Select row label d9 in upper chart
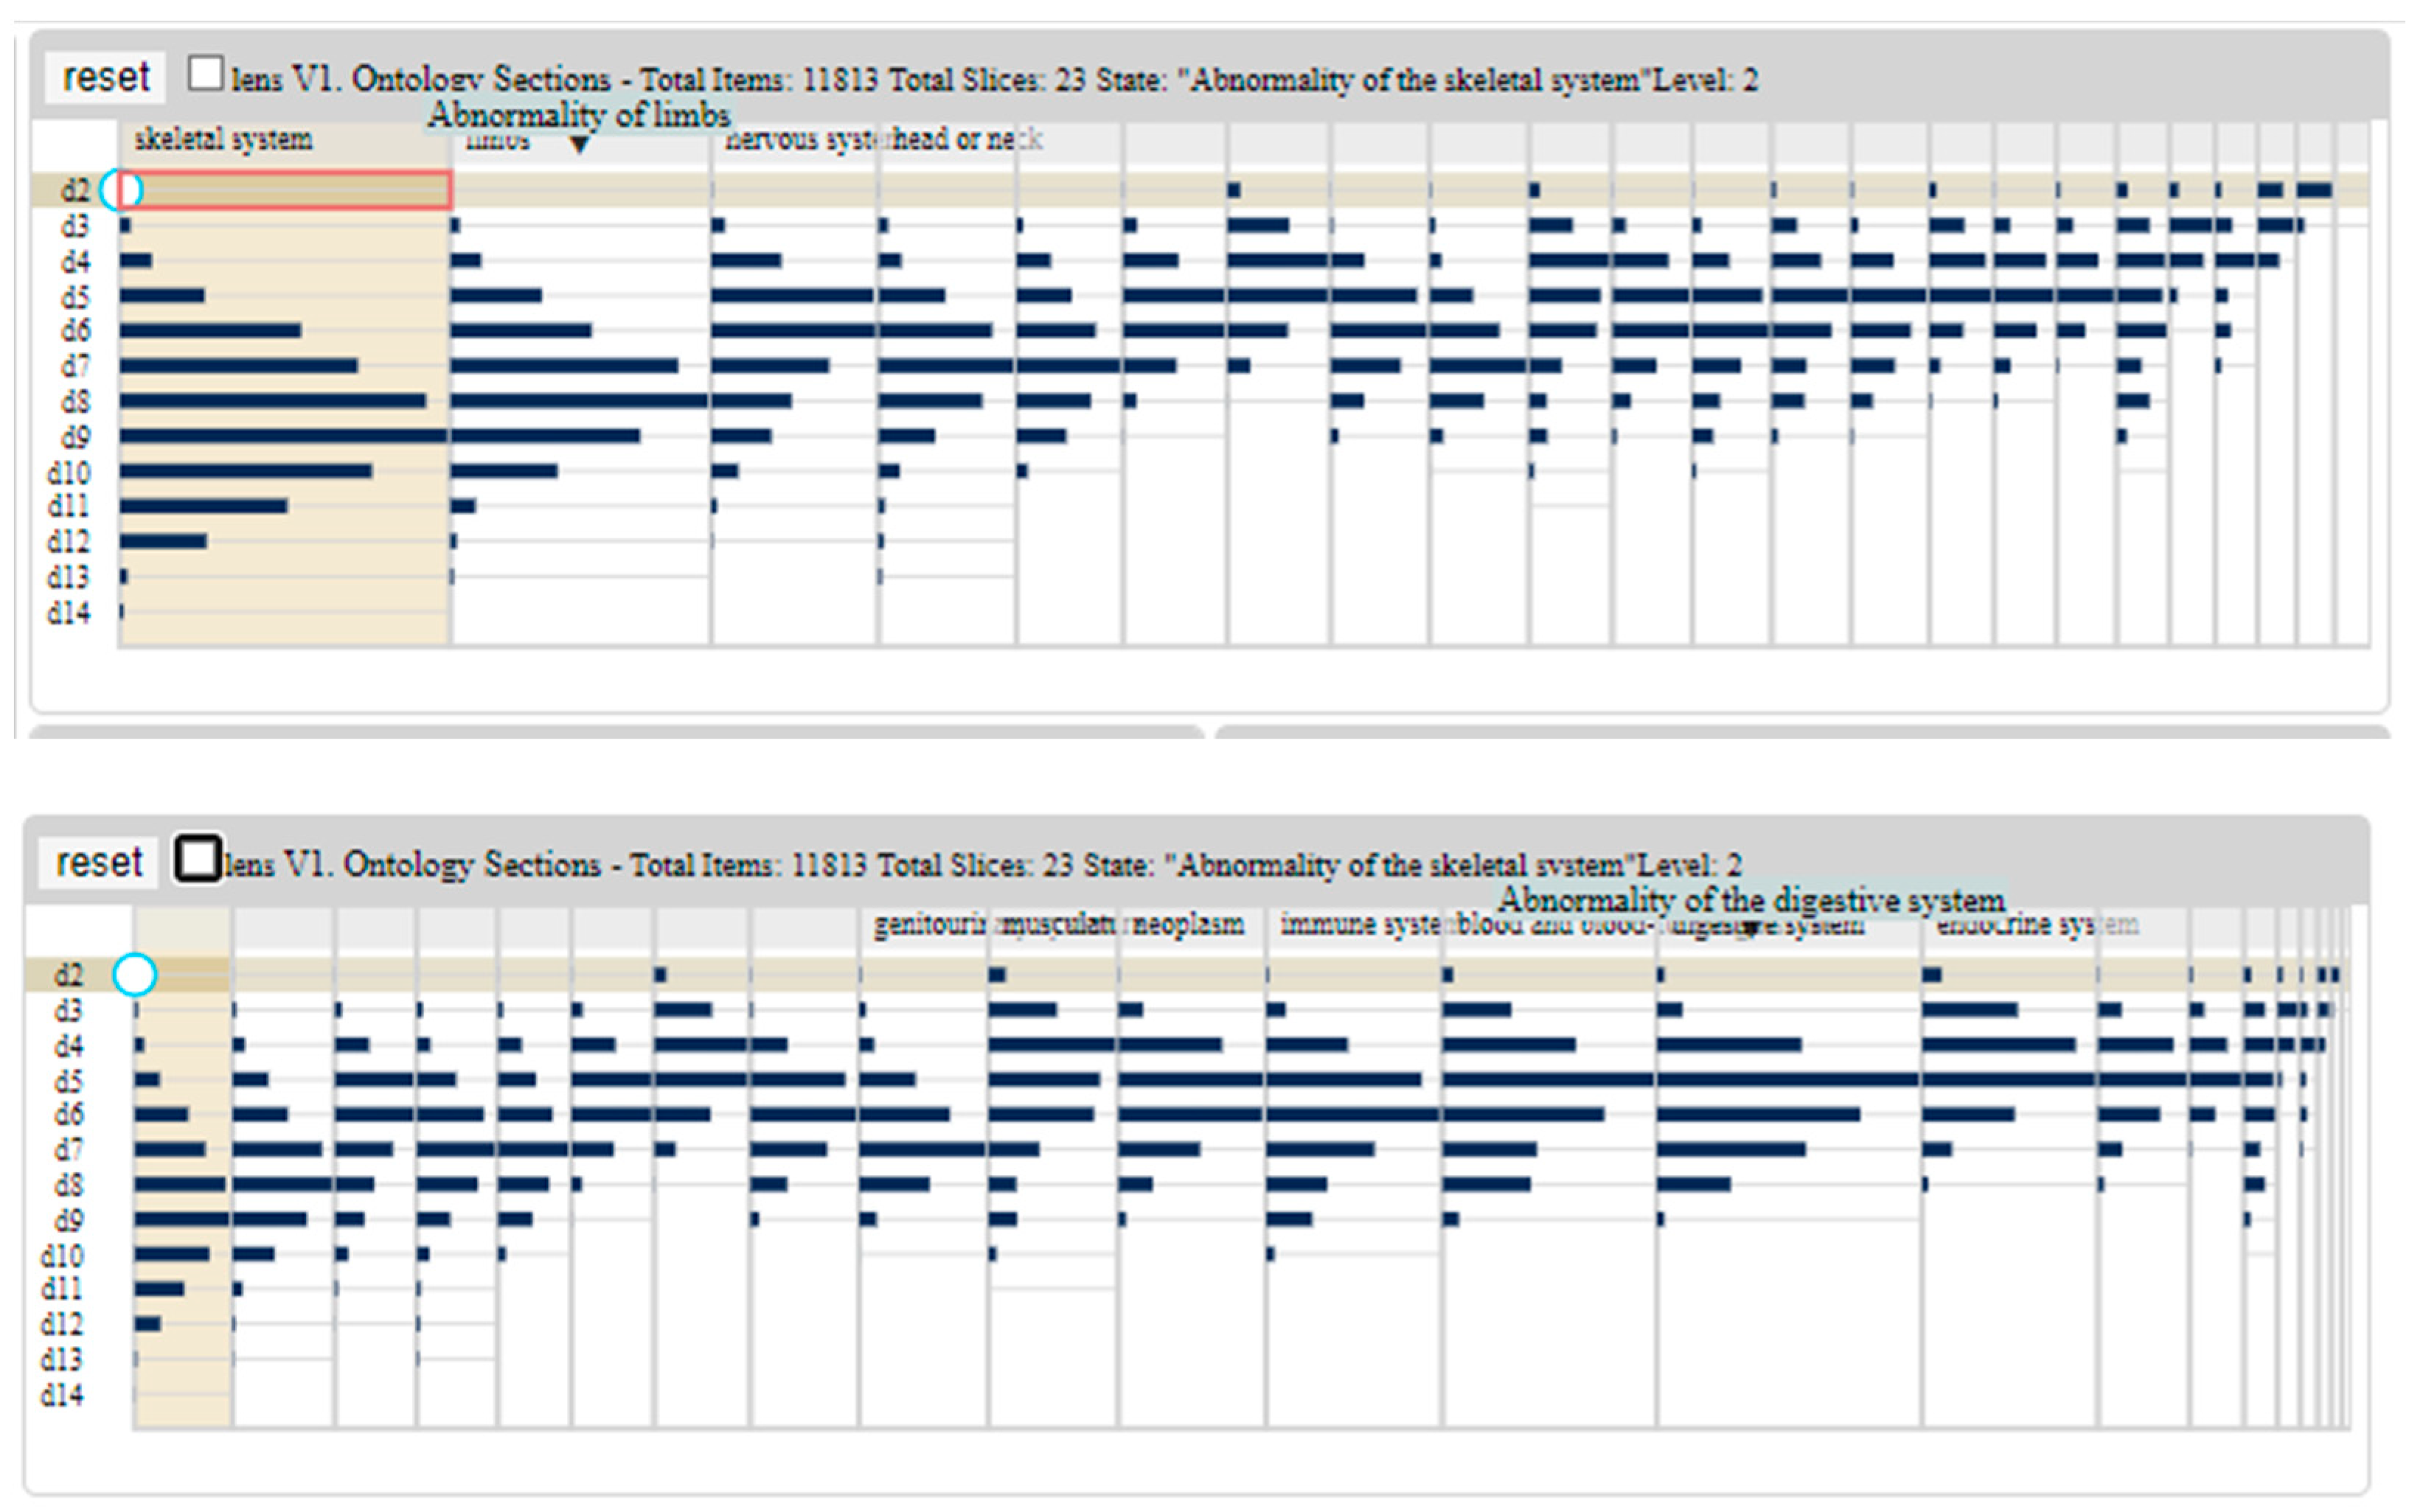2426x1512 pixels. pos(75,437)
